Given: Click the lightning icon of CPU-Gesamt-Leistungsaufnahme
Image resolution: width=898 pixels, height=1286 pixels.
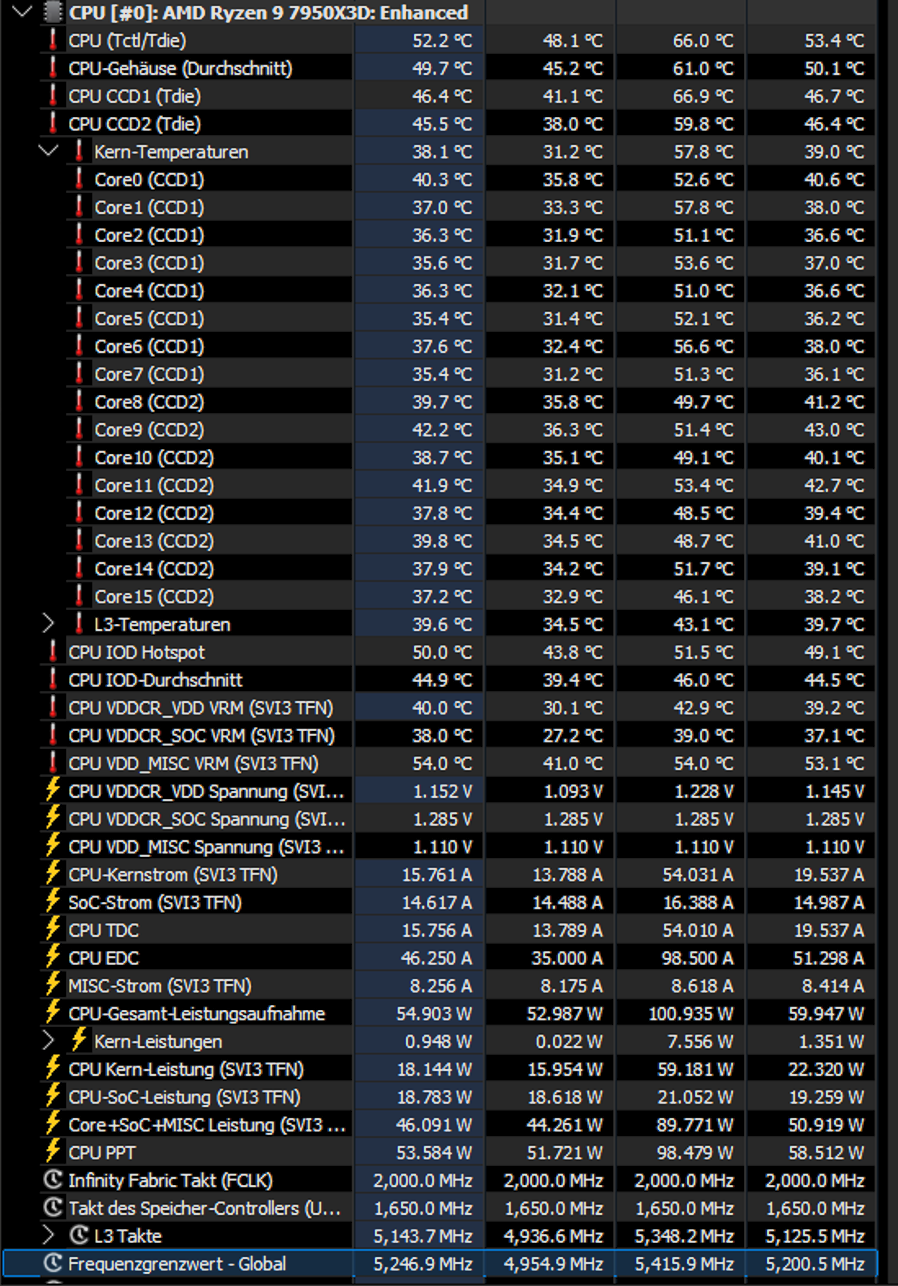Looking at the screenshot, I should 53,1013.
